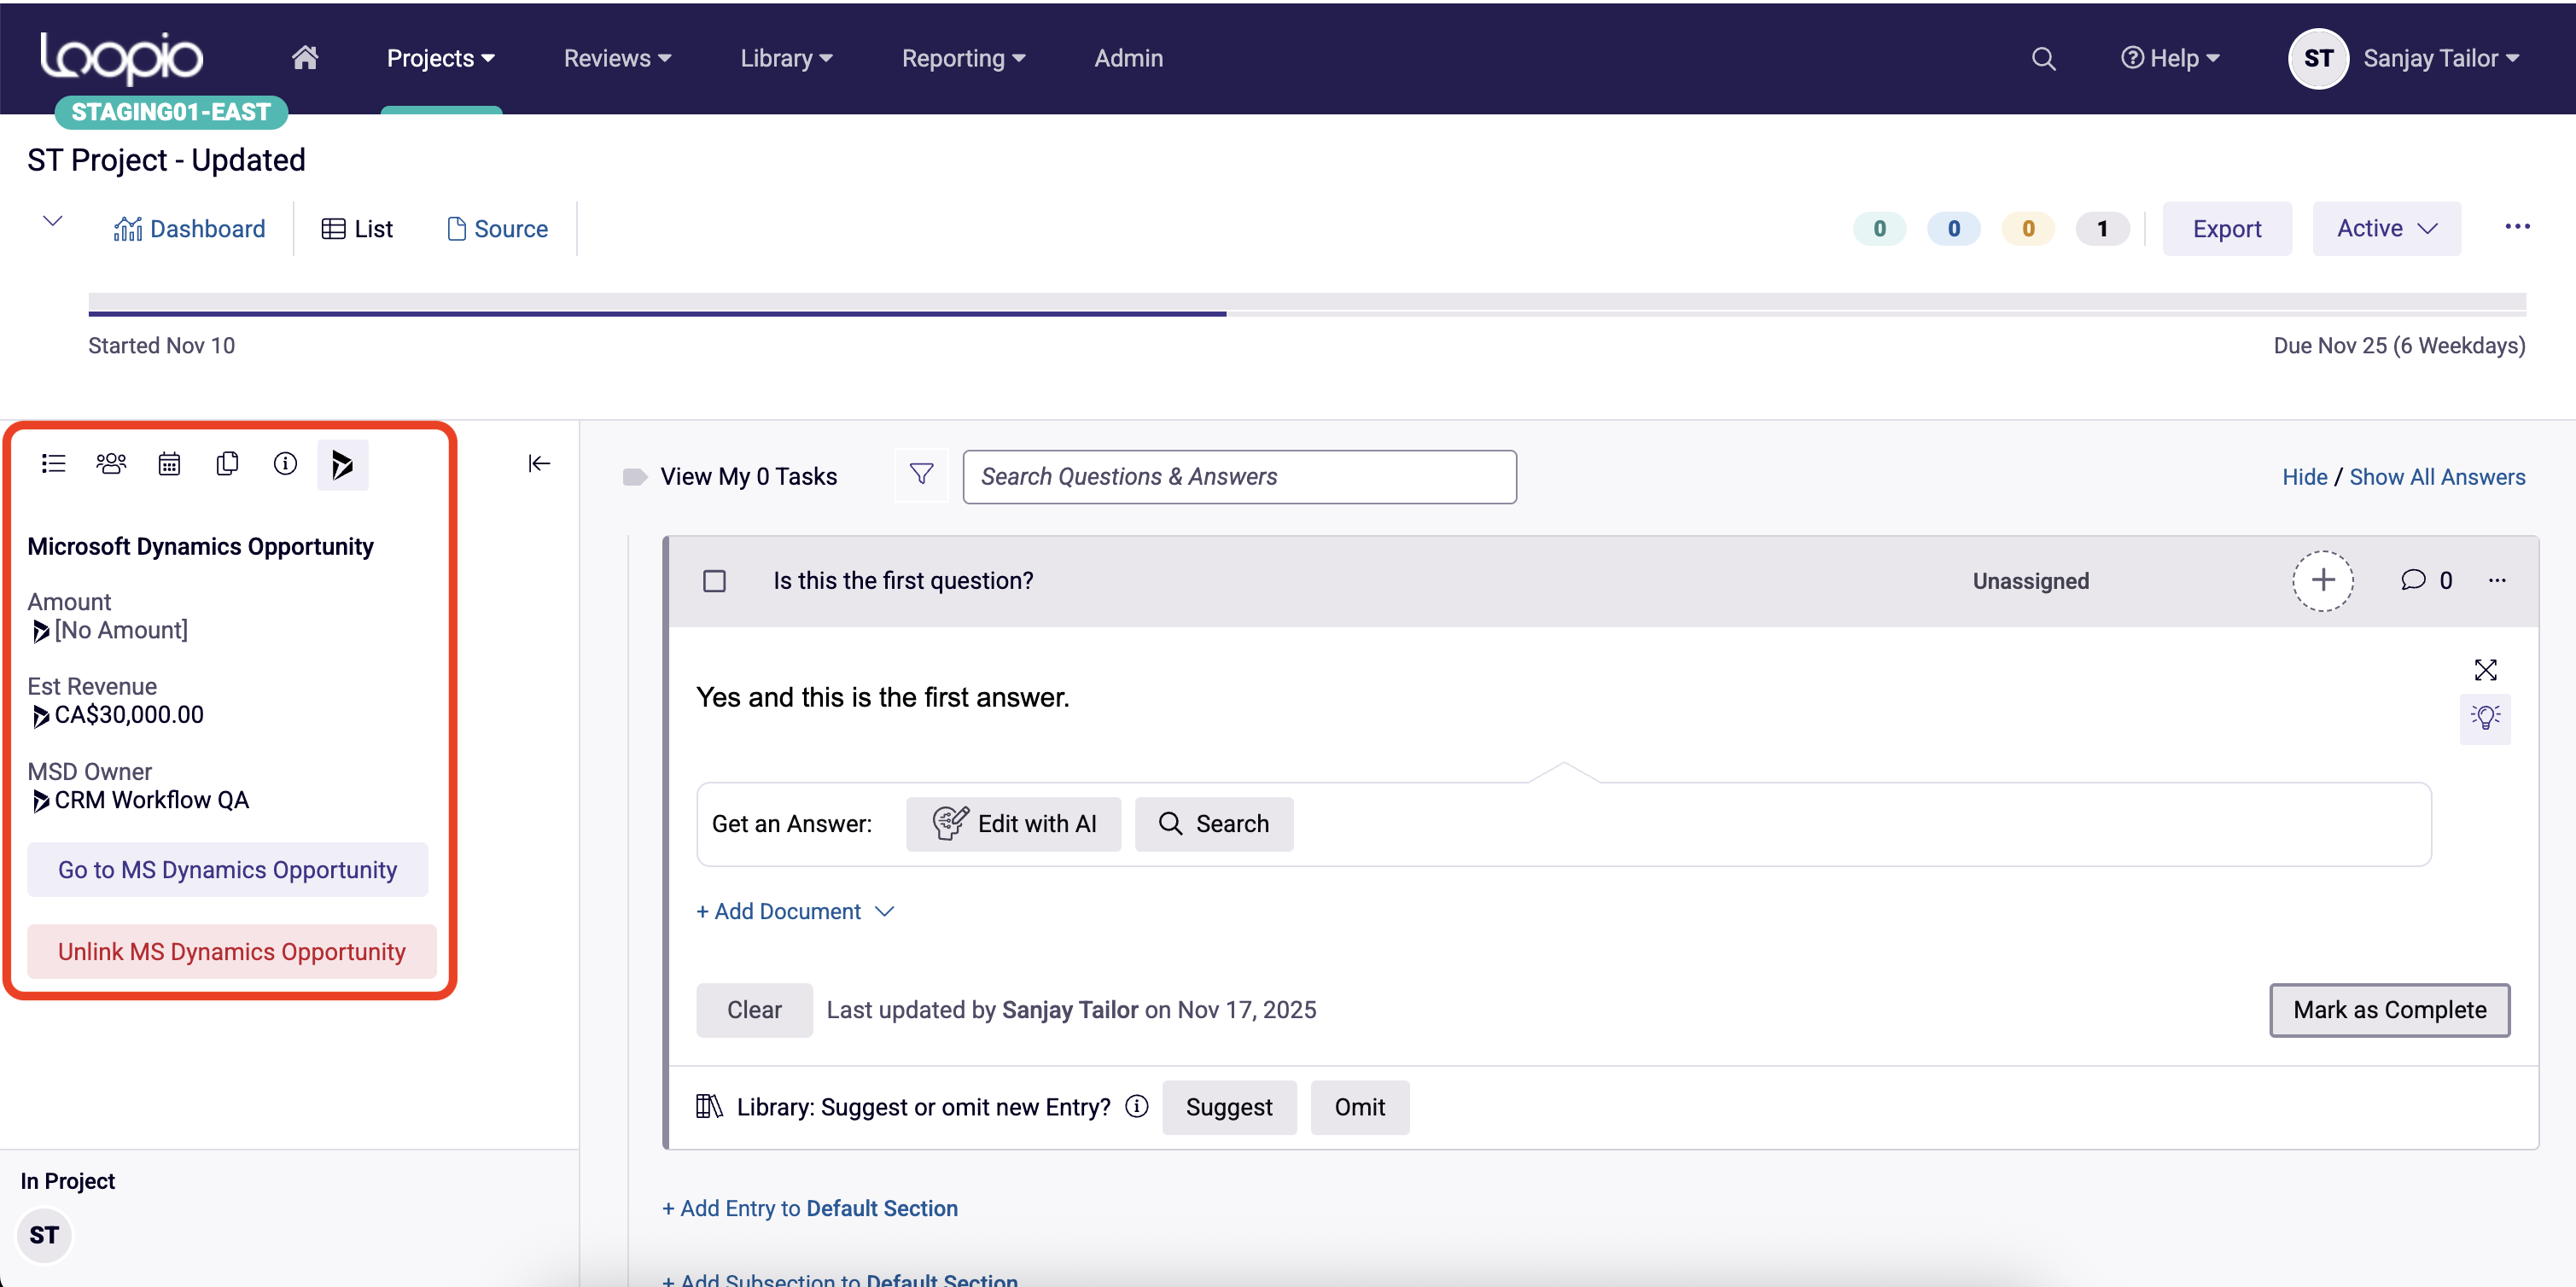Open the Active status dropdown
Image resolution: width=2576 pixels, height=1287 pixels.
2385,228
